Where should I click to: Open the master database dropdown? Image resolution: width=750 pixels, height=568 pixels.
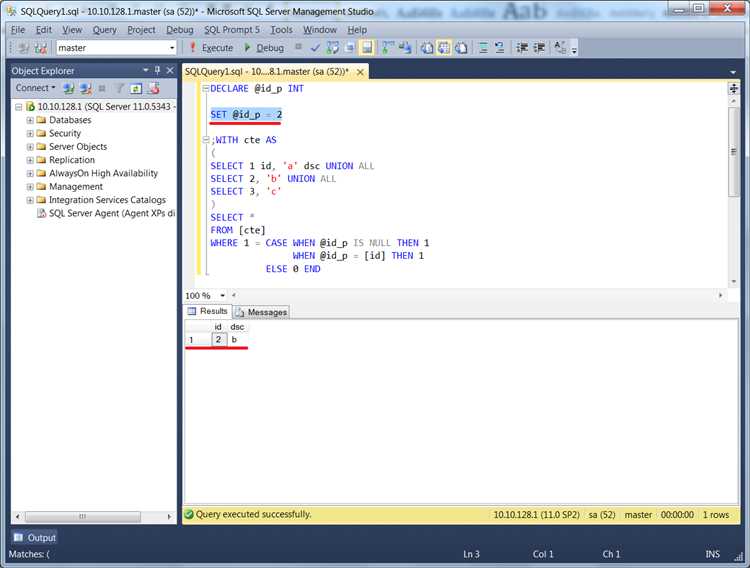pos(172,48)
